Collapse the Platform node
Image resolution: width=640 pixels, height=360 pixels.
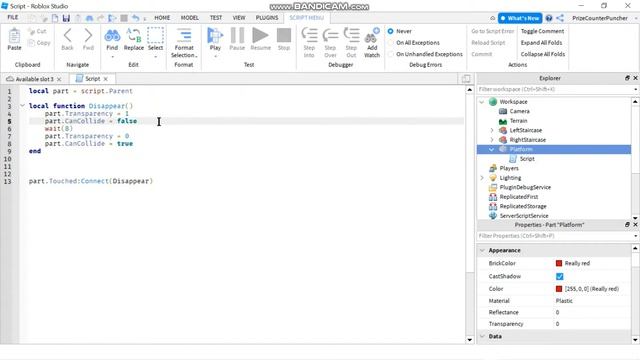pos(492,149)
